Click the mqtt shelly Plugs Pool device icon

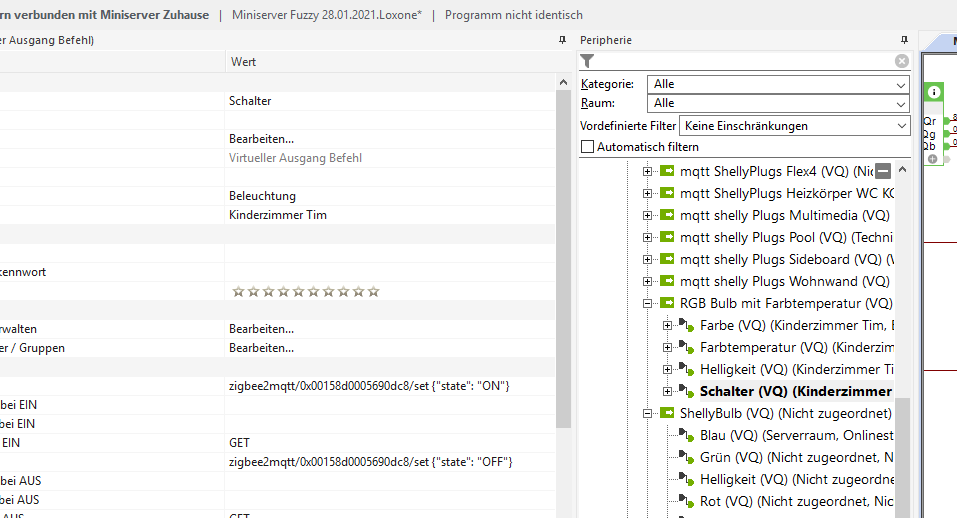point(667,237)
